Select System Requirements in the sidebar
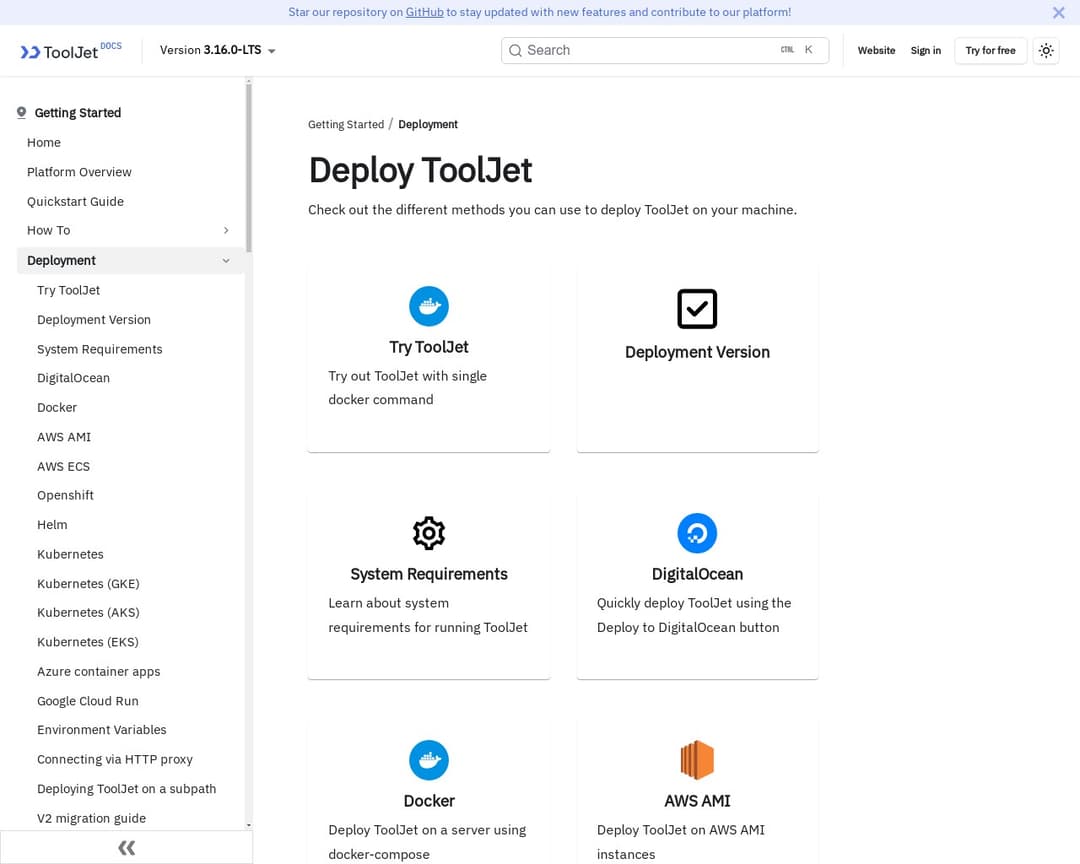The image size is (1080, 864). 100,349
